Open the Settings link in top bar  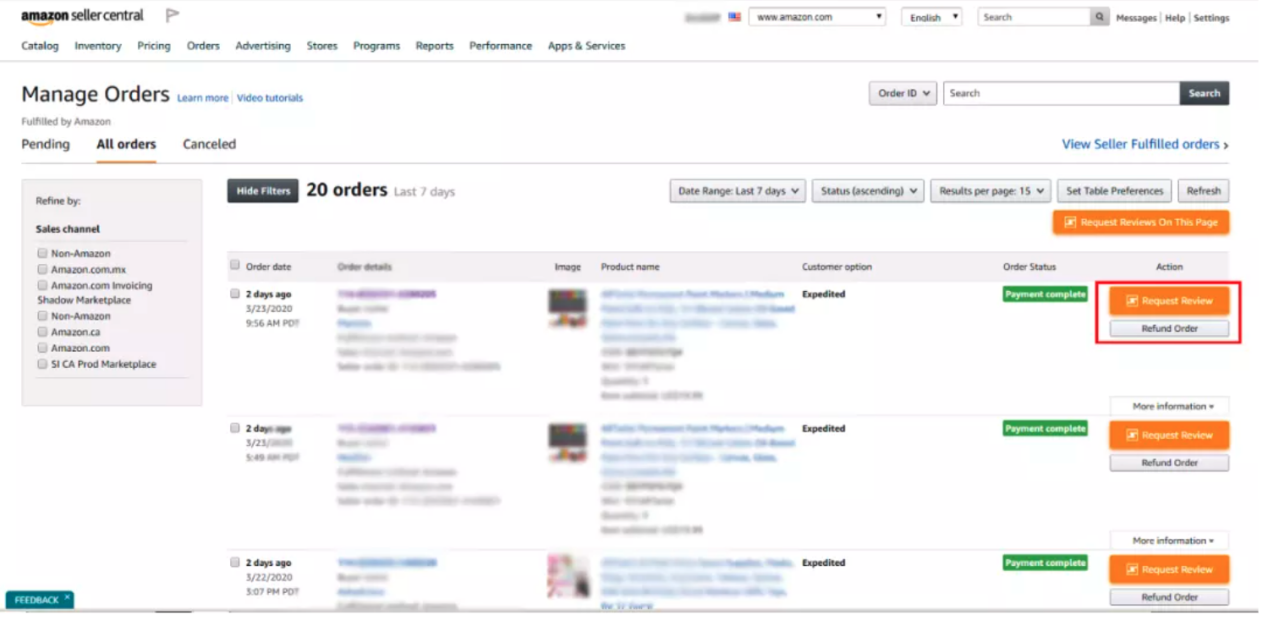pos(1212,18)
